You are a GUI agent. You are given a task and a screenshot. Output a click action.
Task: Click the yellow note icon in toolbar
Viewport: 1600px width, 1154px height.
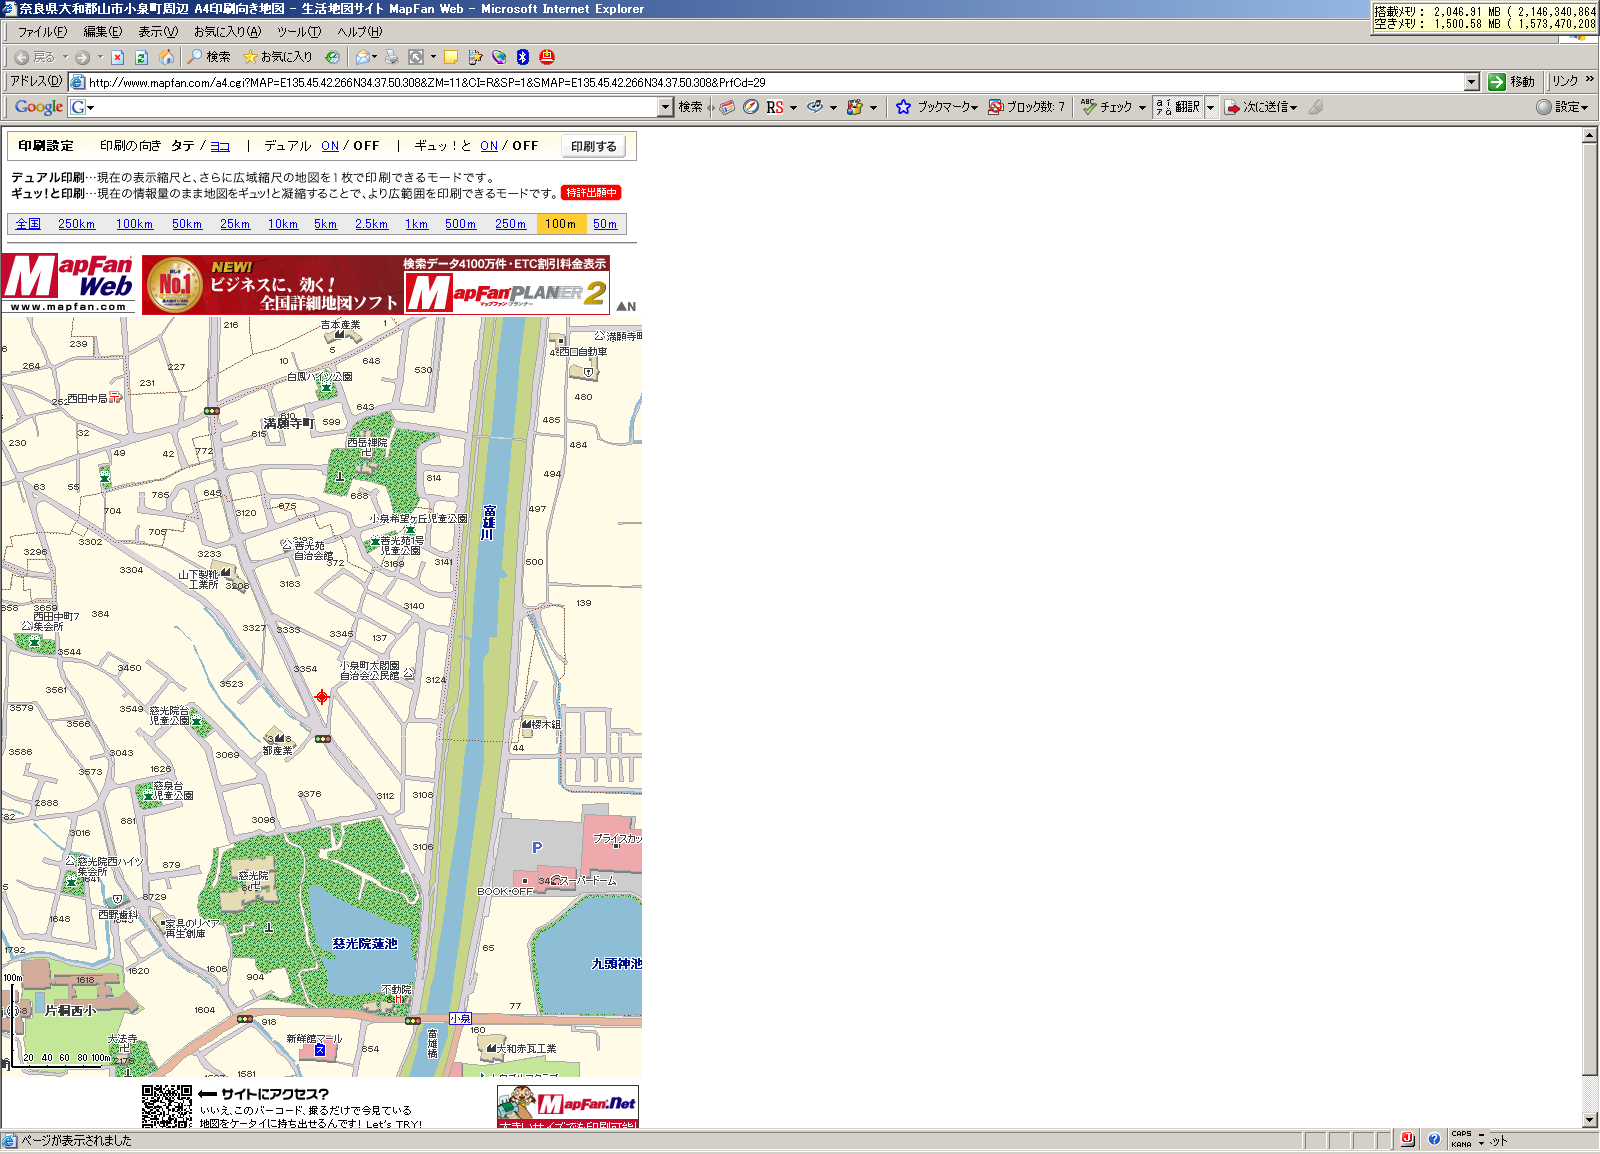coord(451,57)
